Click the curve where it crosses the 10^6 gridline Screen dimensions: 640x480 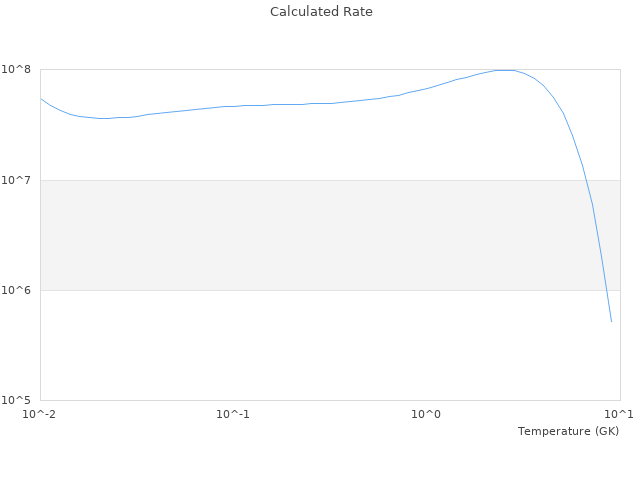(x=606, y=290)
